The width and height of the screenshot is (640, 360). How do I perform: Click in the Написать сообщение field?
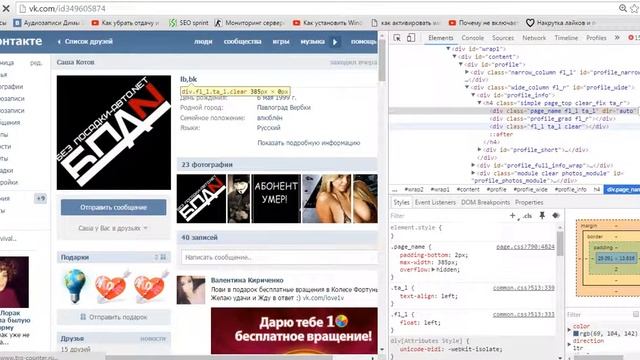pos(278,258)
